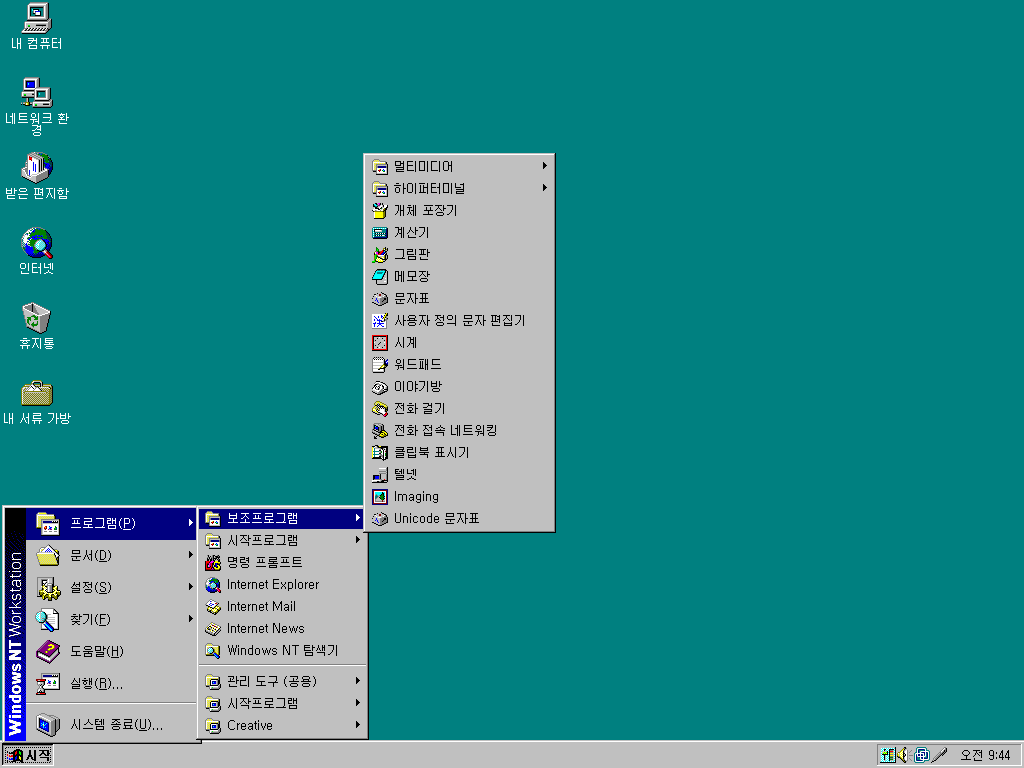Click the 개체 포장기 icon in the menu
This screenshot has height=768, width=1024.
tap(379, 210)
